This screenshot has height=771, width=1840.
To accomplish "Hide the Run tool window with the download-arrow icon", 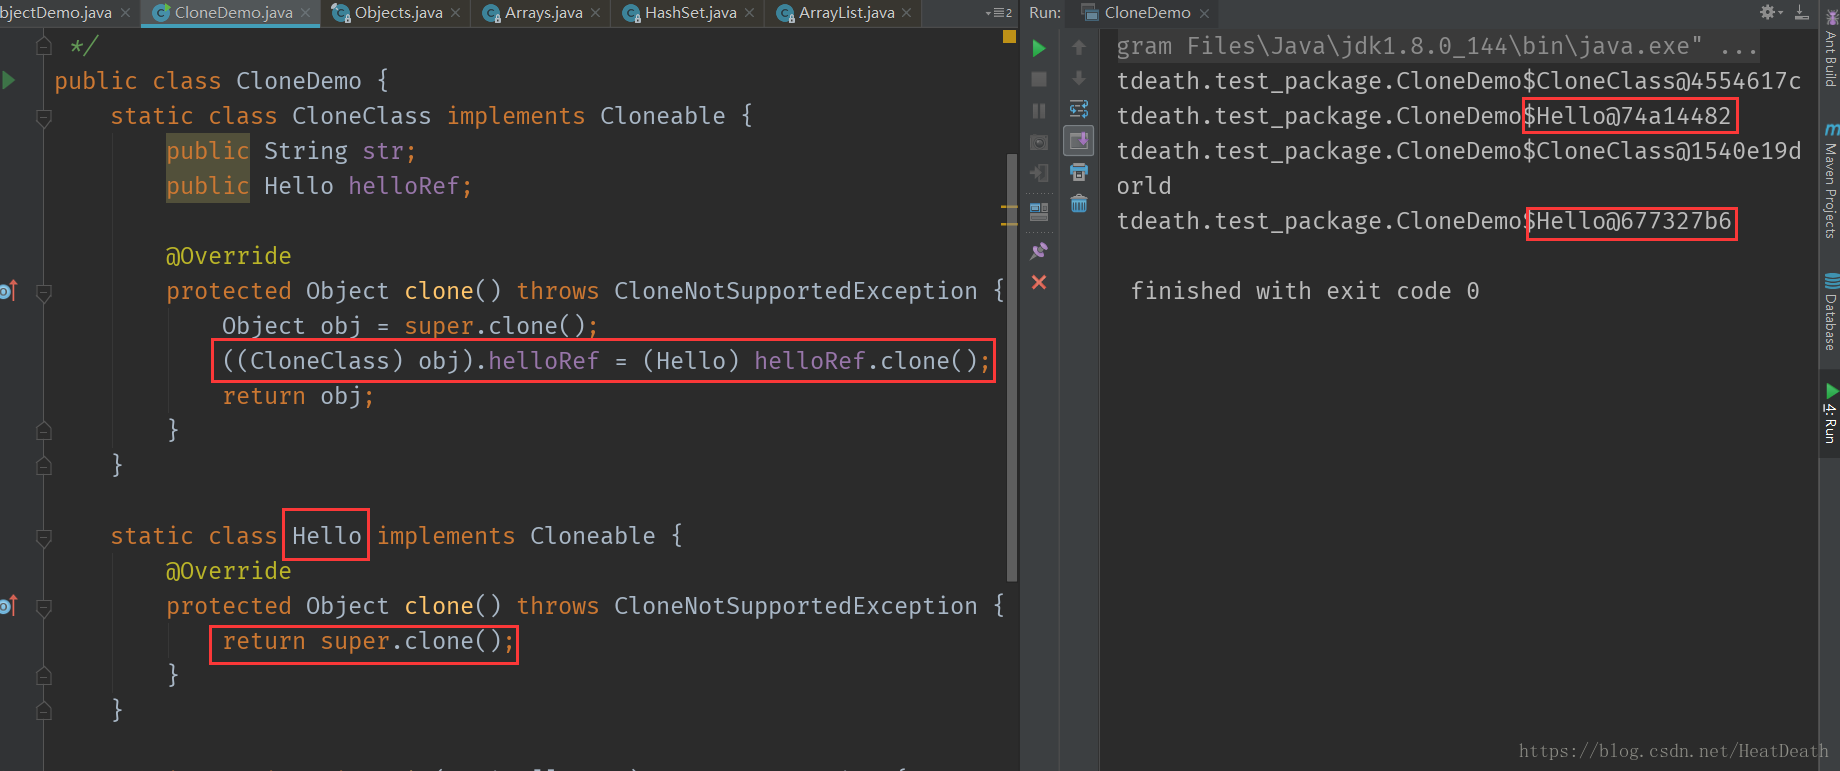I will (1801, 12).
